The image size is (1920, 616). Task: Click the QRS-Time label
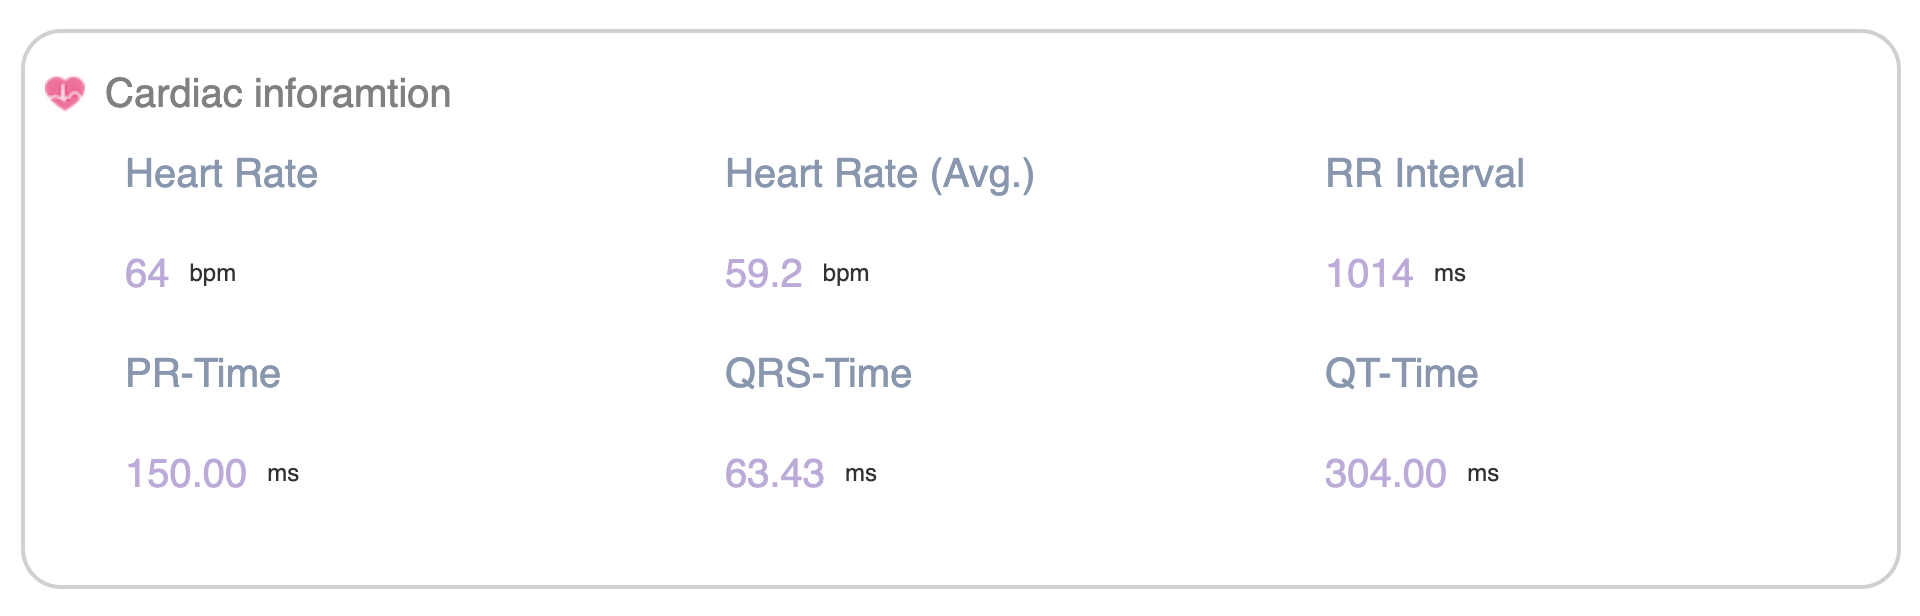click(x=818, y=373)
